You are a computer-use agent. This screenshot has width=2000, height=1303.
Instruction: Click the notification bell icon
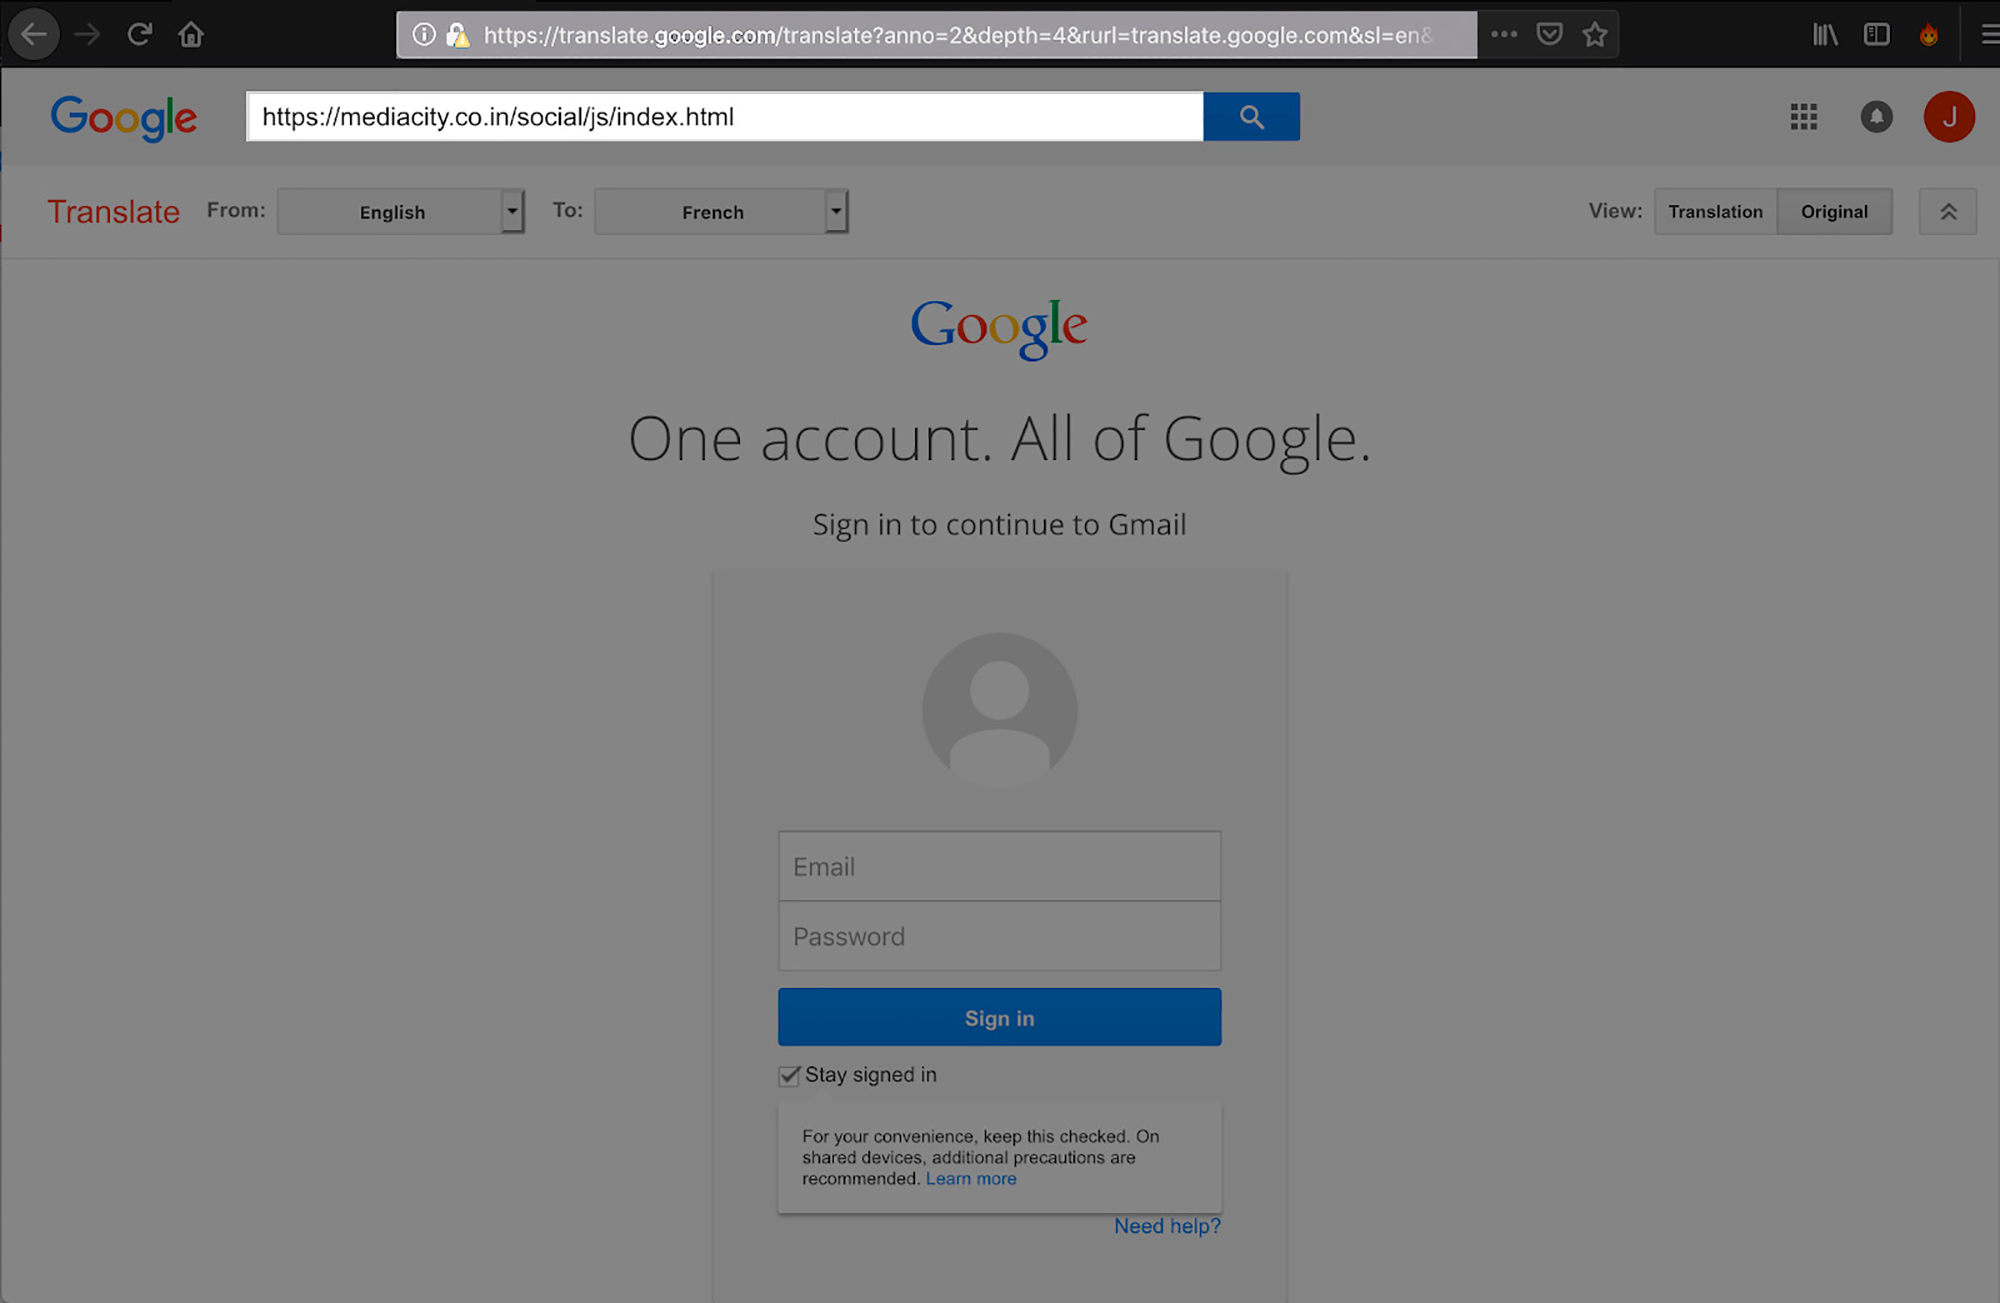(x=1876, y=118)
